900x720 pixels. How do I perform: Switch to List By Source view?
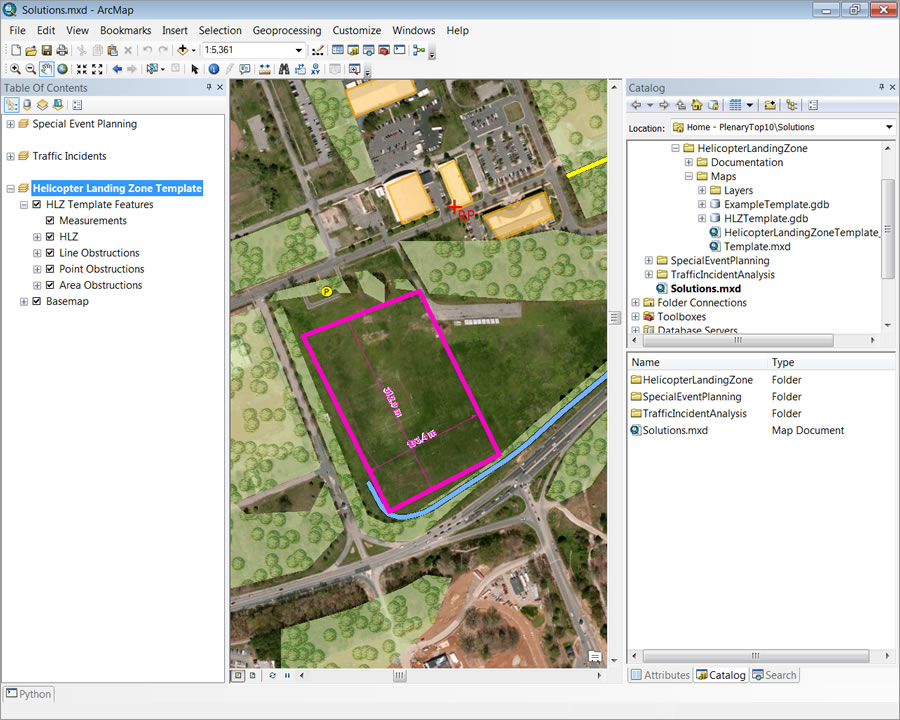(x=27, y=105)
